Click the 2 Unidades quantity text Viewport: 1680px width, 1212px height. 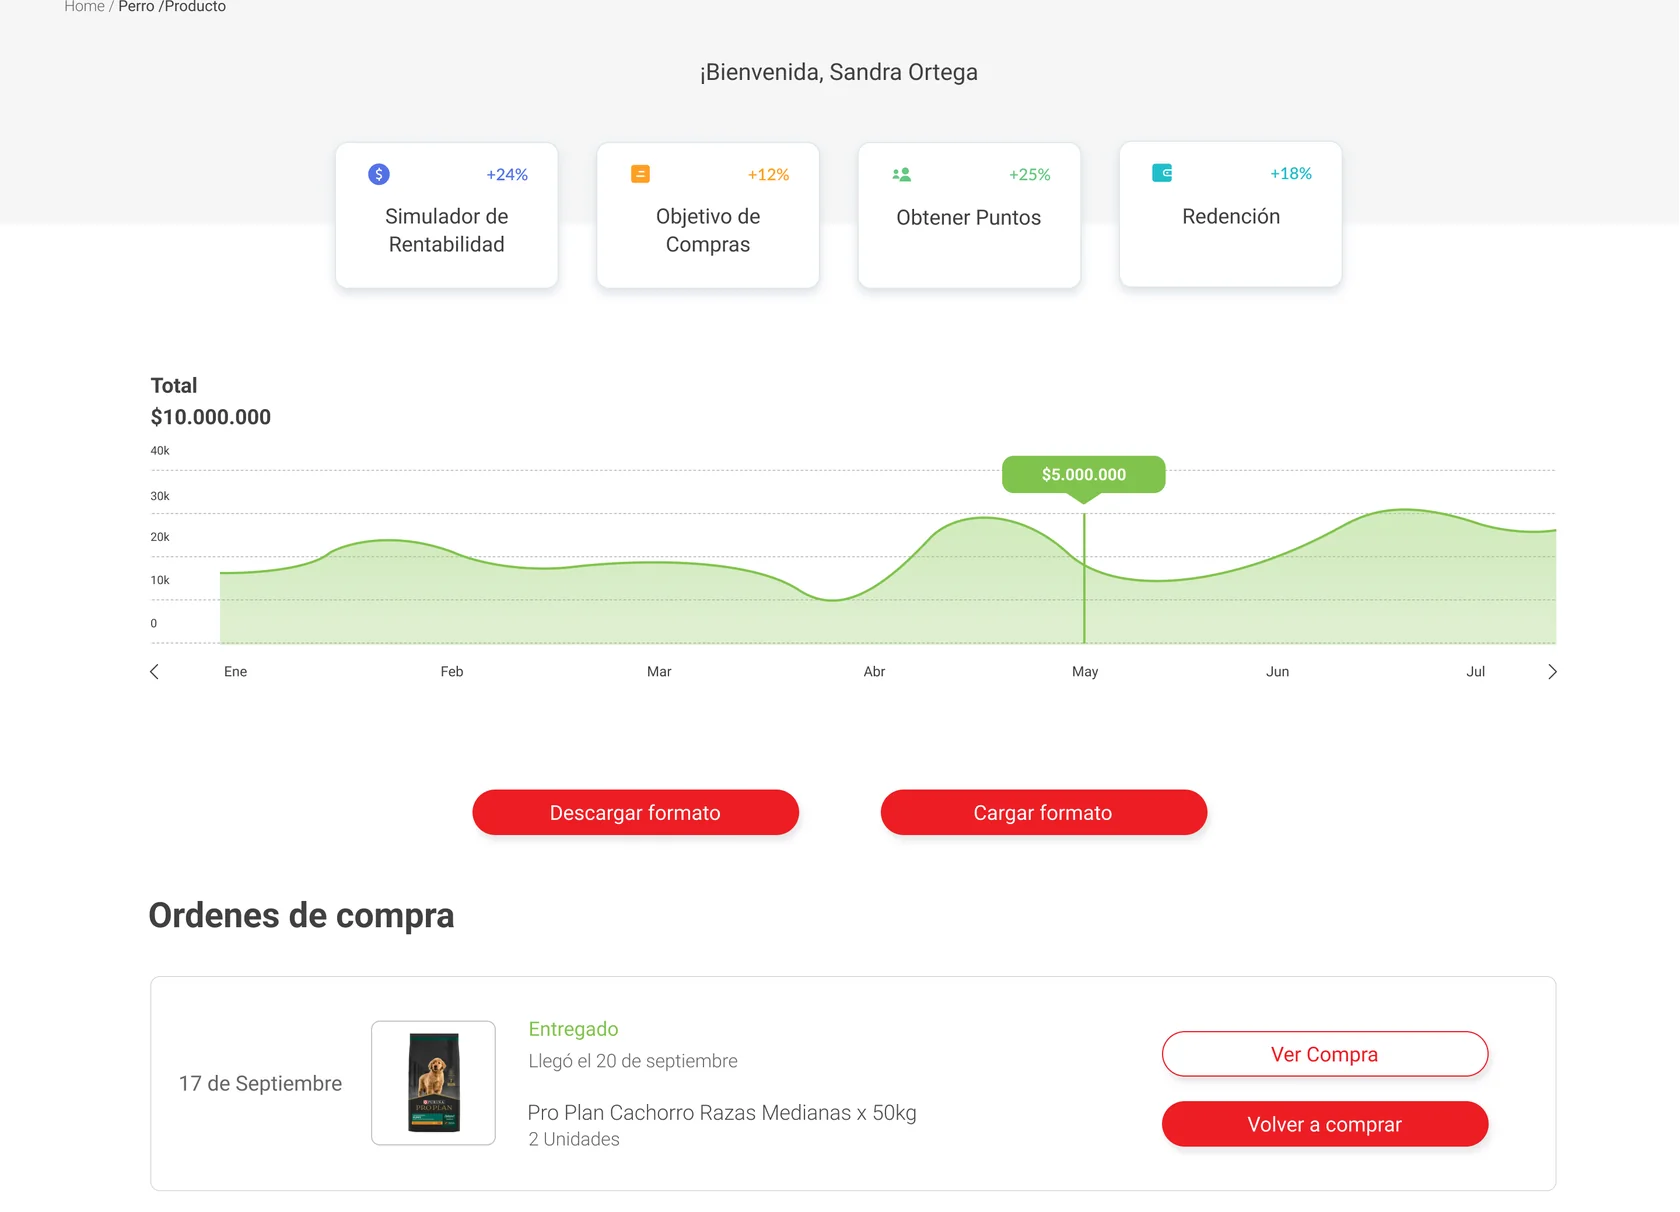pos(574,1139)
